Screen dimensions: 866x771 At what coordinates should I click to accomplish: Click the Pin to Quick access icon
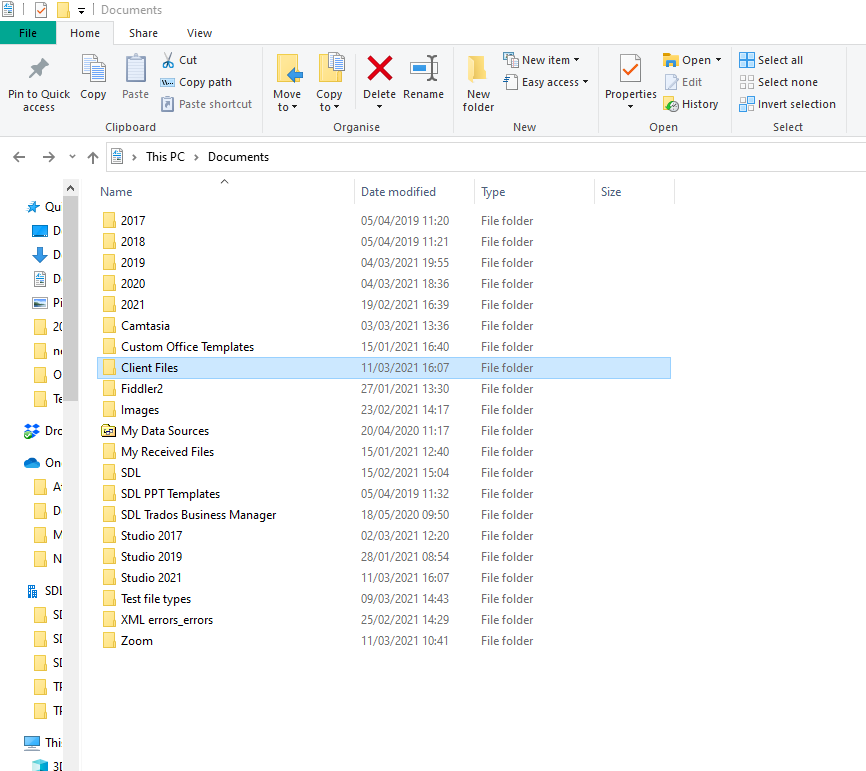(x=39, y=70)
